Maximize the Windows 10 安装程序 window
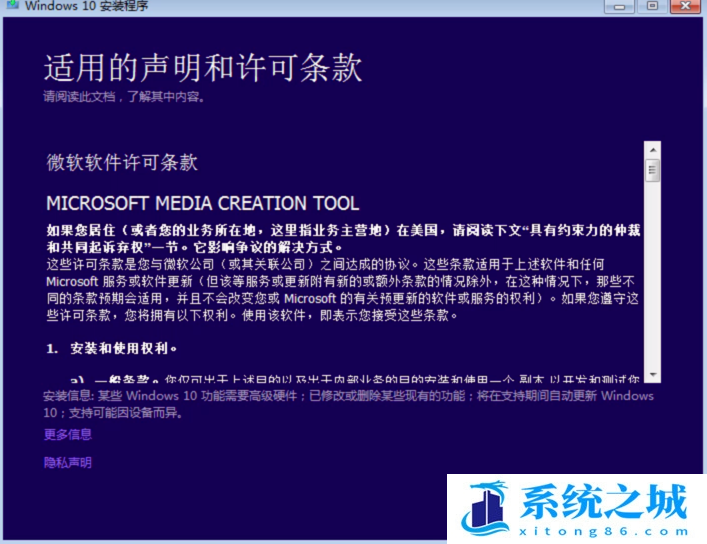This screenshot has height=544, width=707. pyautogui.click(x=652, y=6)
